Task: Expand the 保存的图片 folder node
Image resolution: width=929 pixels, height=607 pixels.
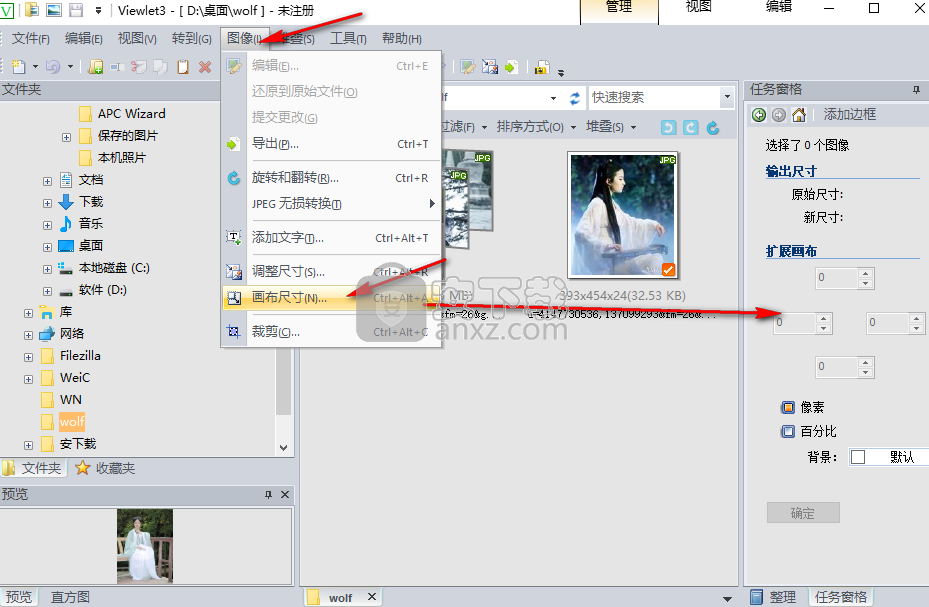Action: click(x=66, y=137)
